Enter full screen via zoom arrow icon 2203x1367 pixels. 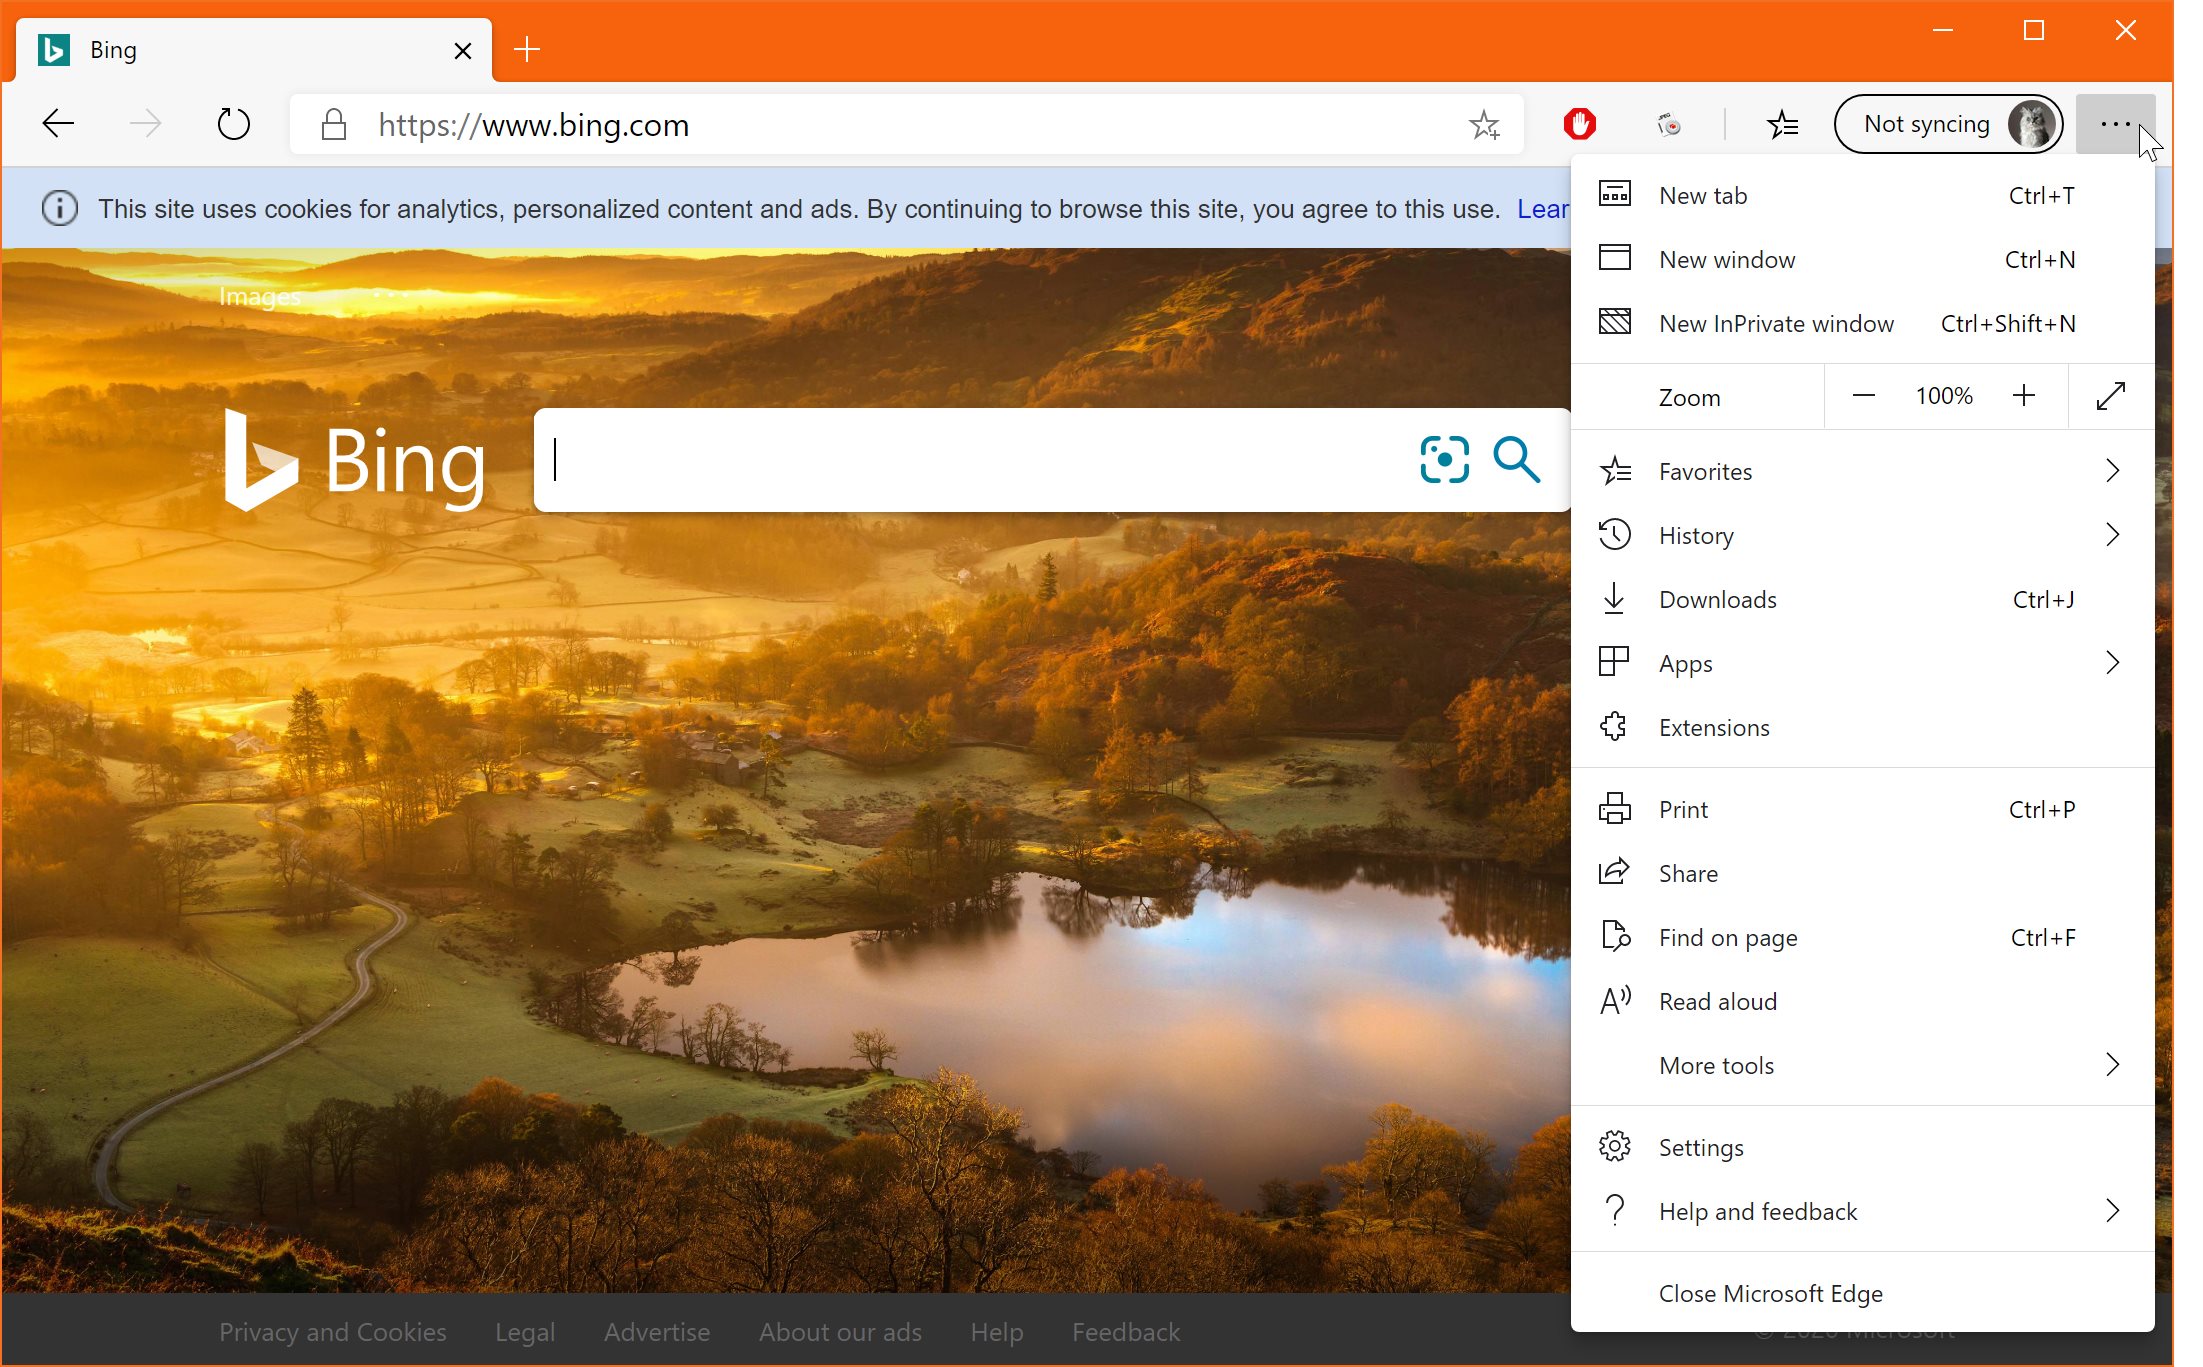tap(2110, 396)
